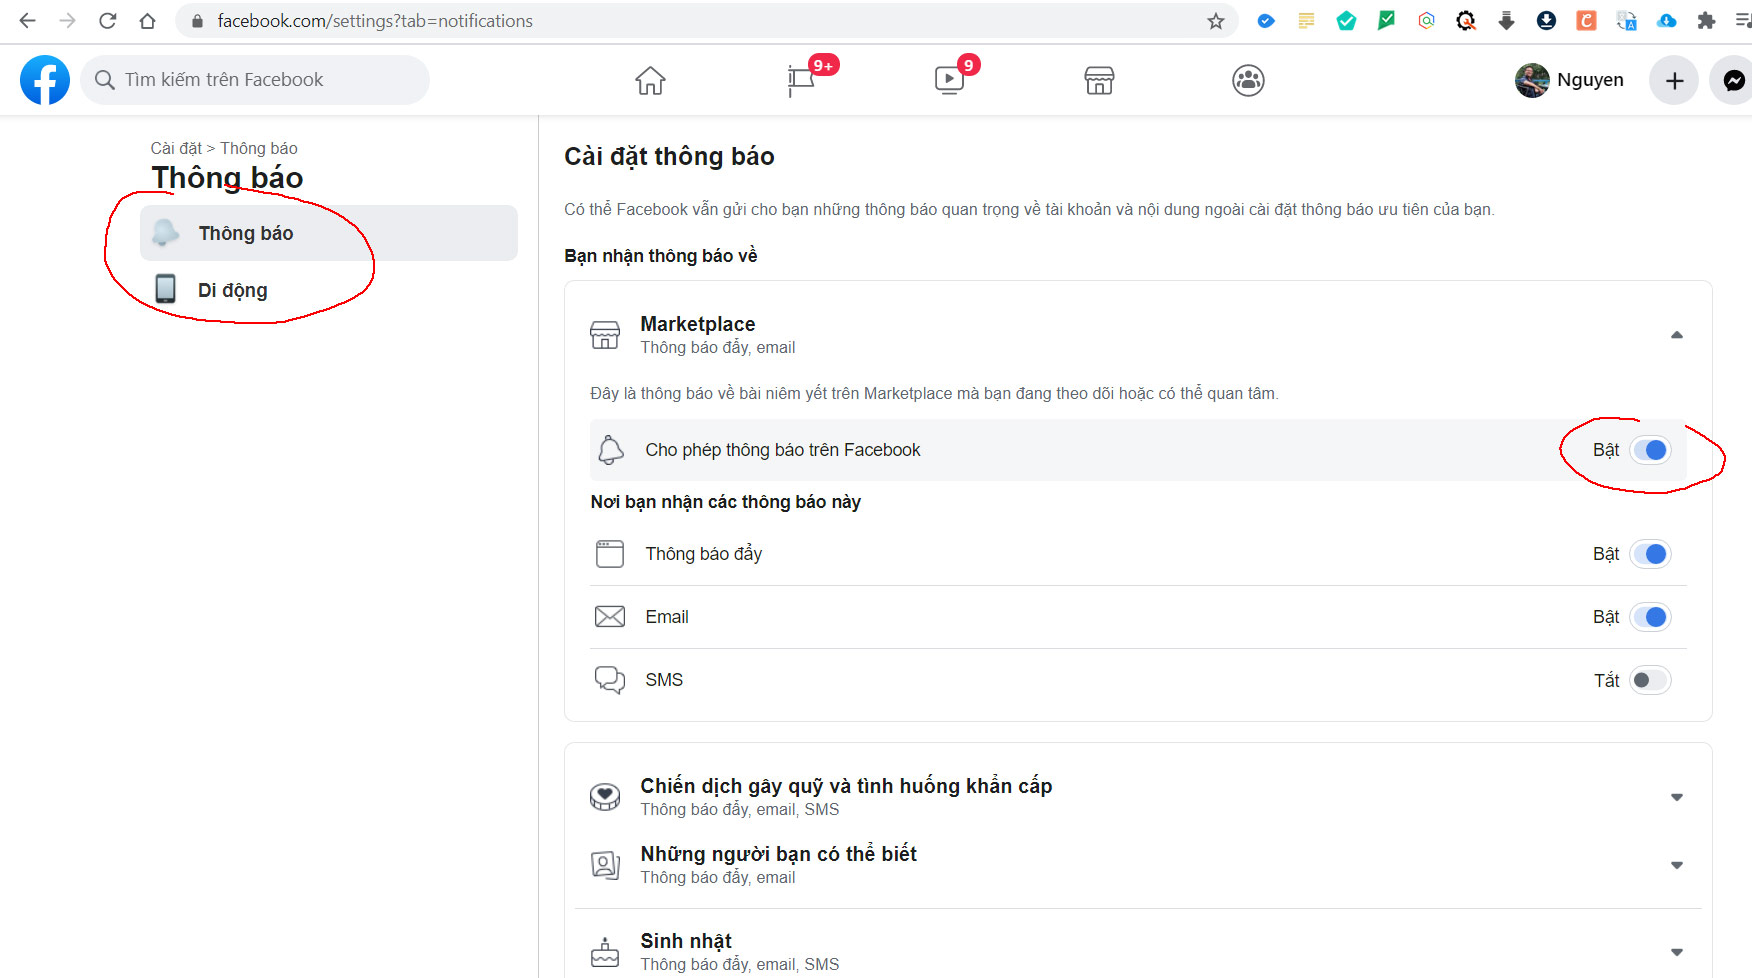Expand Những người bạn có thể biết arrow
The image size is (1752, 978).
coord(1677,865)
